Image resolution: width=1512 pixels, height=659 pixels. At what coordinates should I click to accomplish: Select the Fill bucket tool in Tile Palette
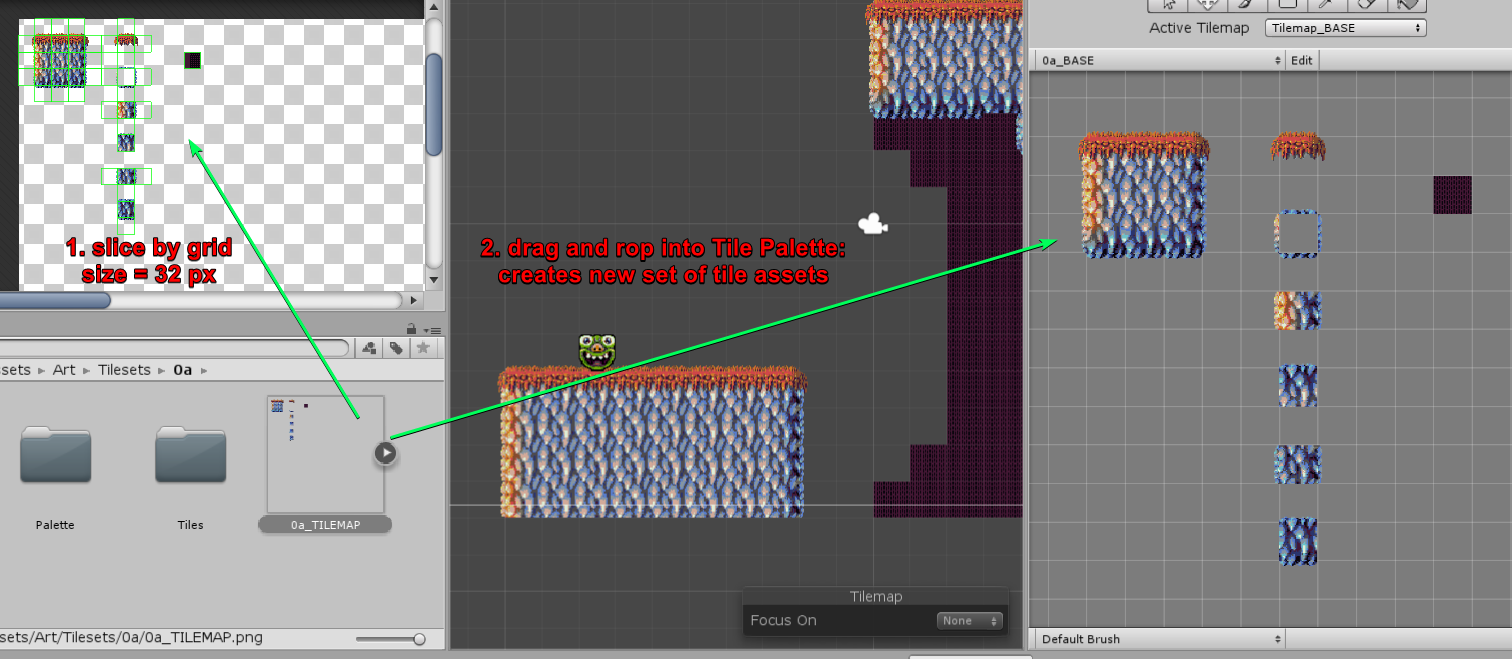coord(1407,5)
